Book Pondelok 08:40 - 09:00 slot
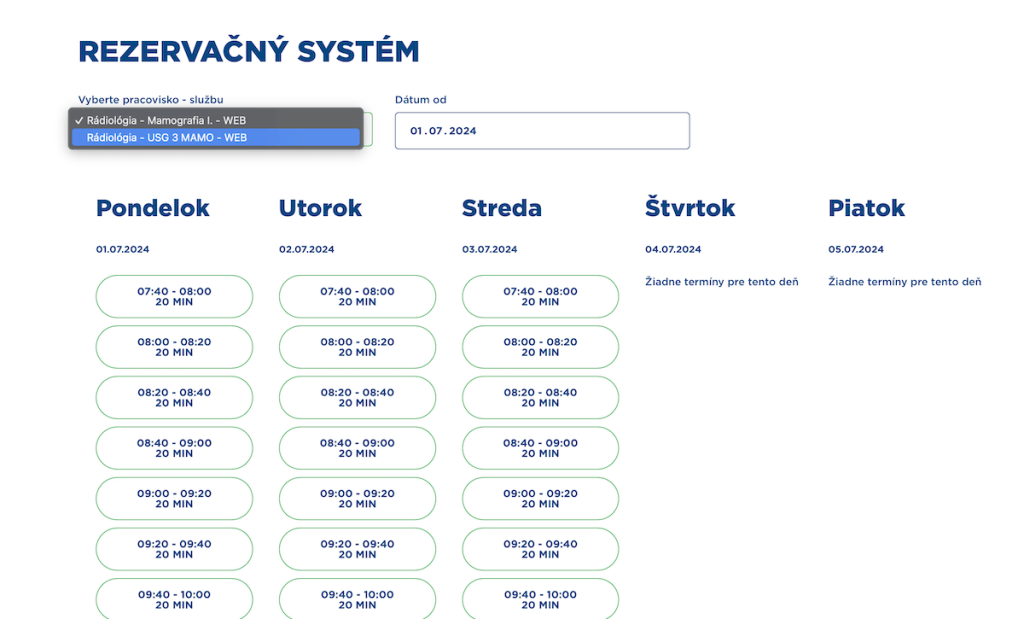This screenshot has width=1024, height=619. [174, 448]
